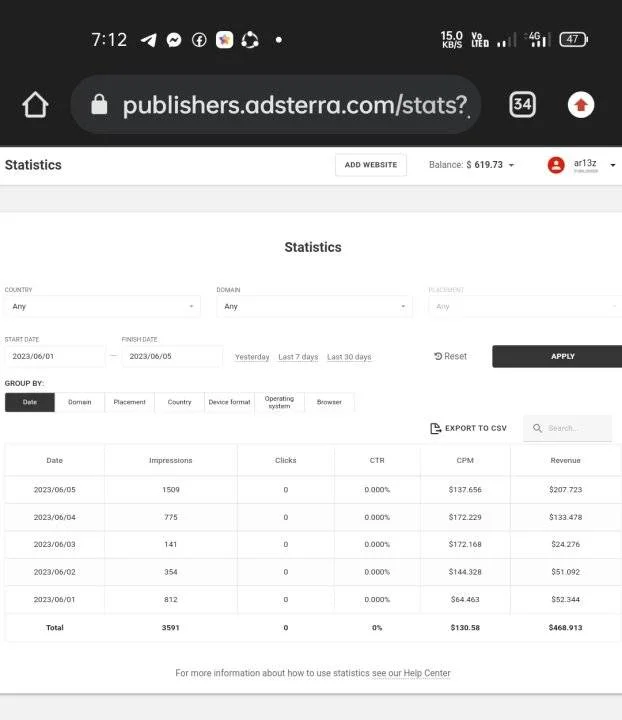Screen dimensions: 622x720
Task: Select the 2023/06/02 date cell
Action: [x=55, y=572]
